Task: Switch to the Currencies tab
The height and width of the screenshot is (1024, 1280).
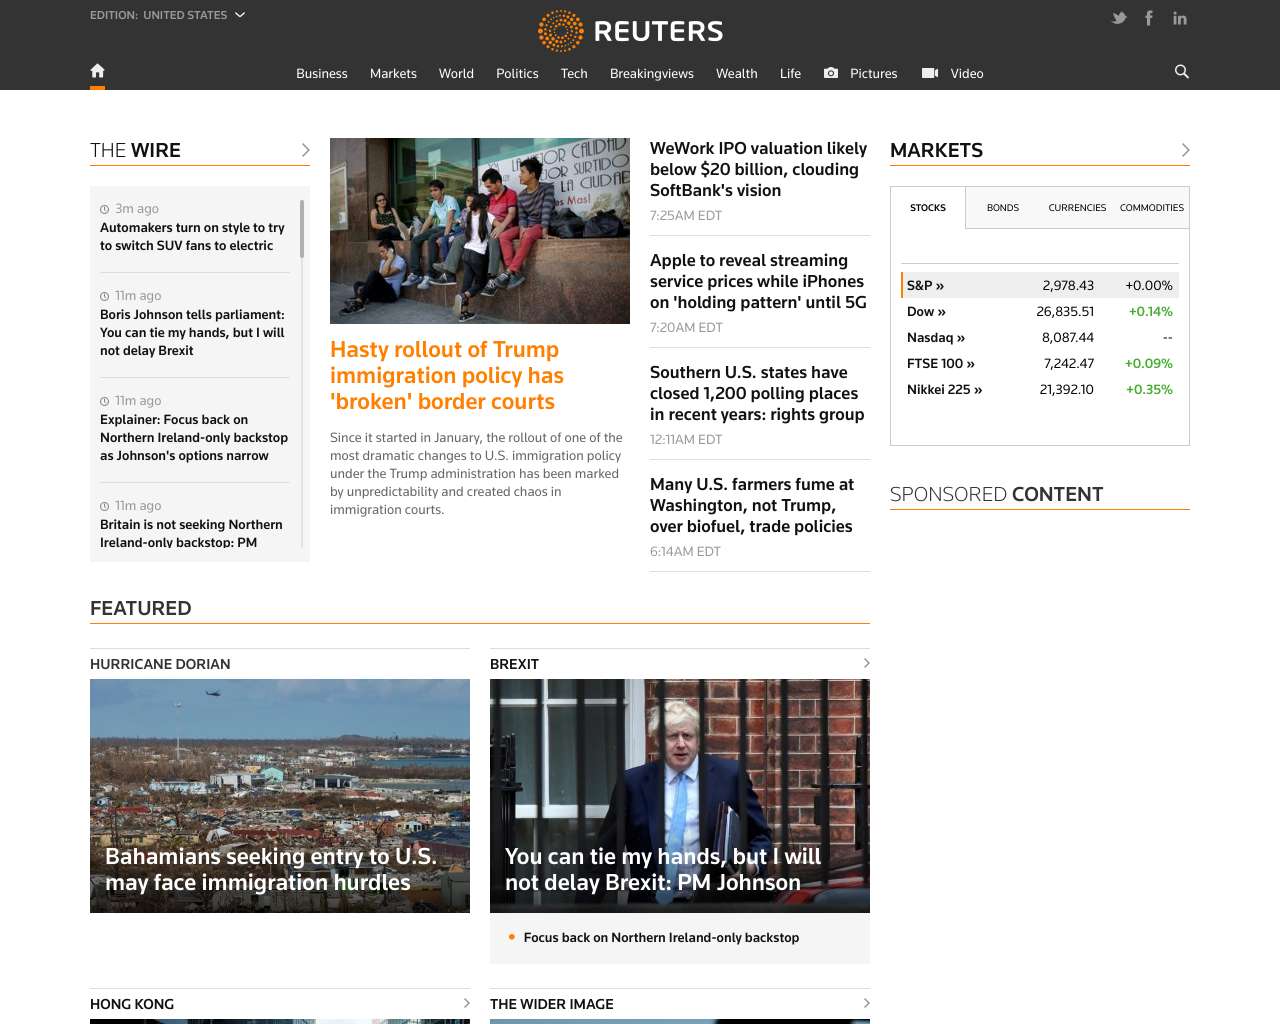Action: coord(1077,208)
